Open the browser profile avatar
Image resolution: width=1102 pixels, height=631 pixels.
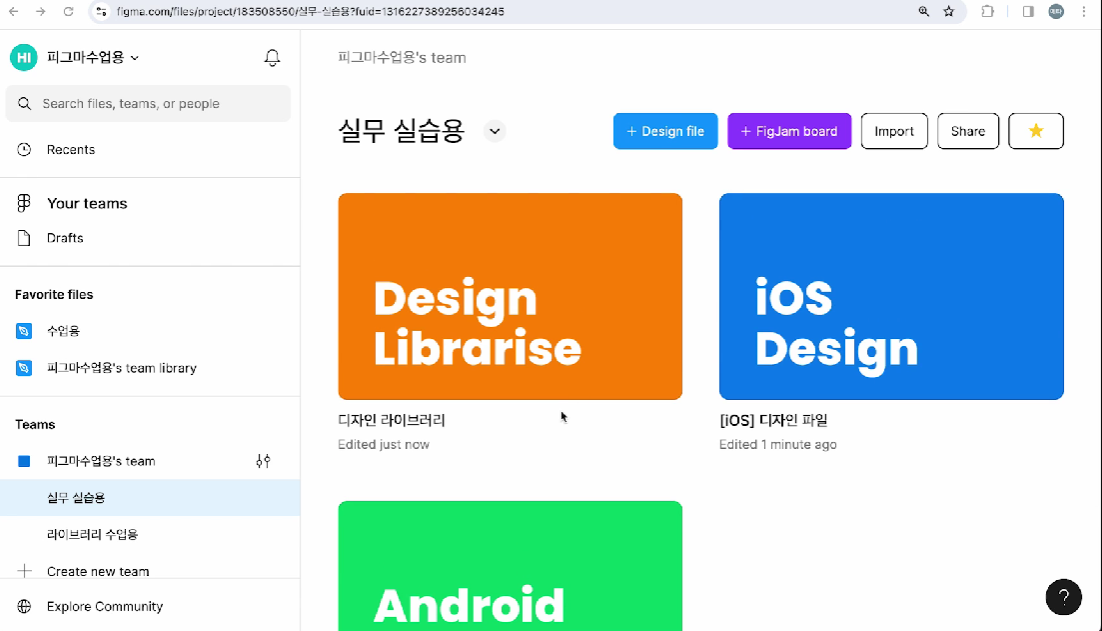click(1056, 11)
